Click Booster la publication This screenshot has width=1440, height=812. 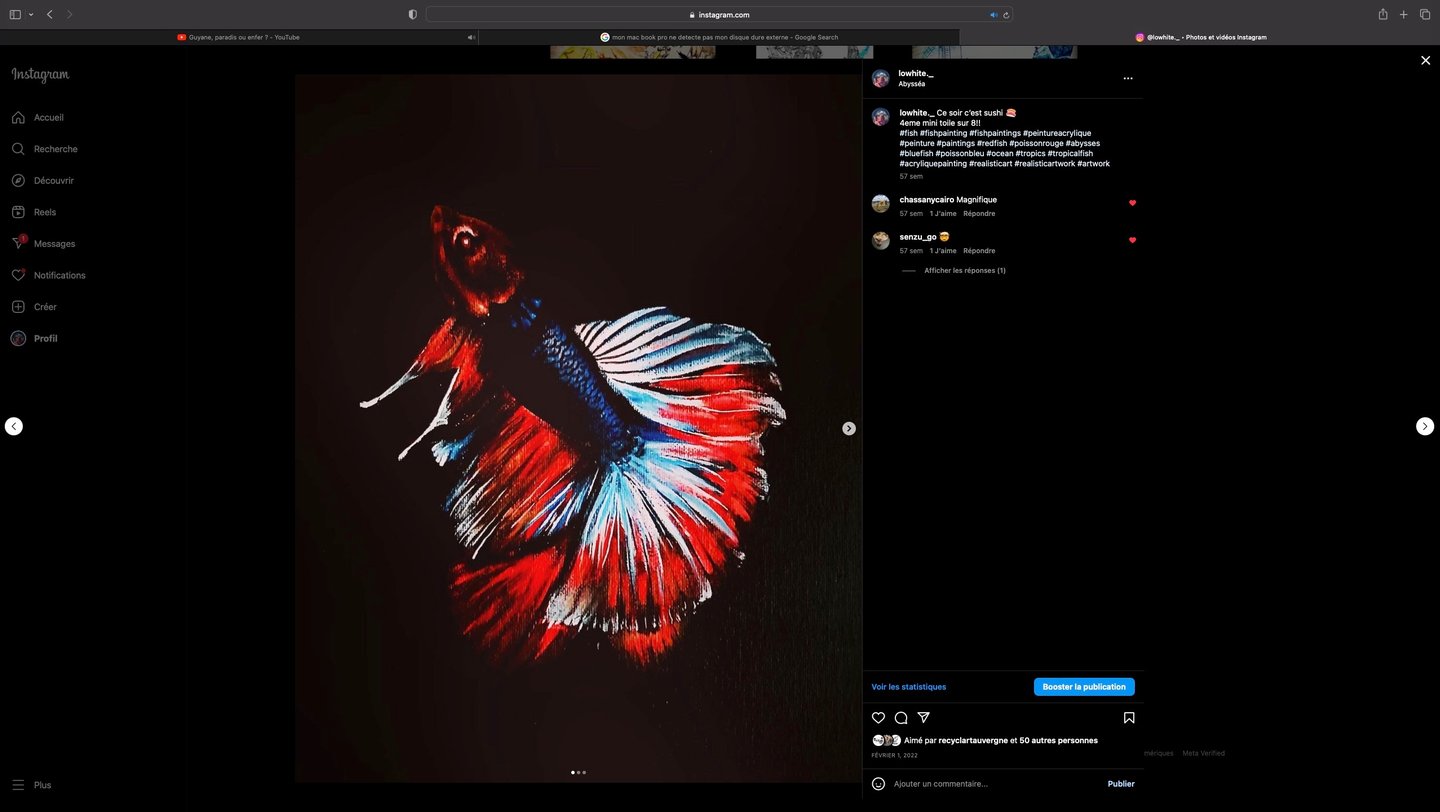tap(1083, 687)
